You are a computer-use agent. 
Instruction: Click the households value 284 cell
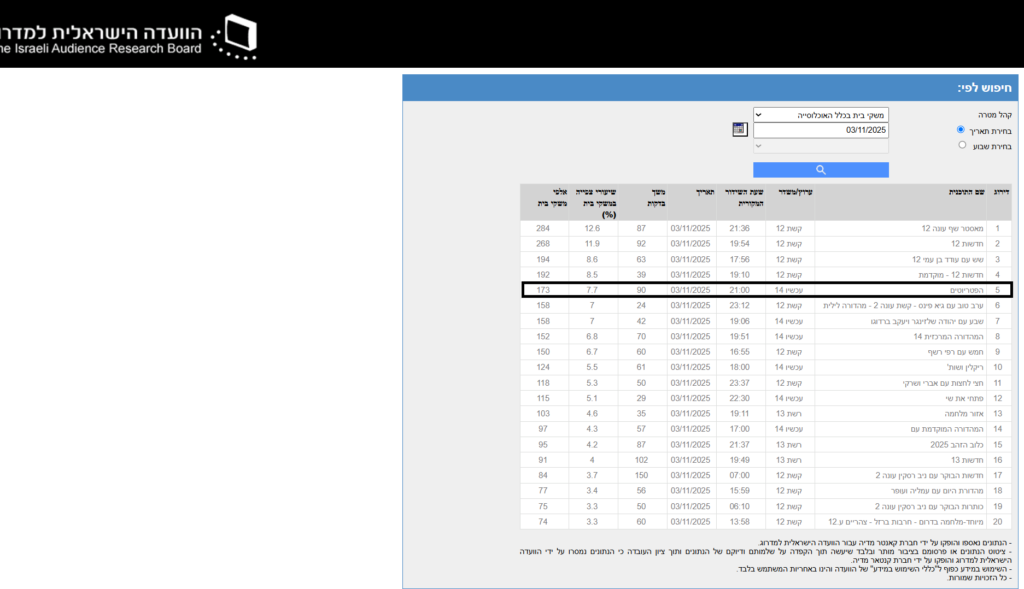point(543,229)
